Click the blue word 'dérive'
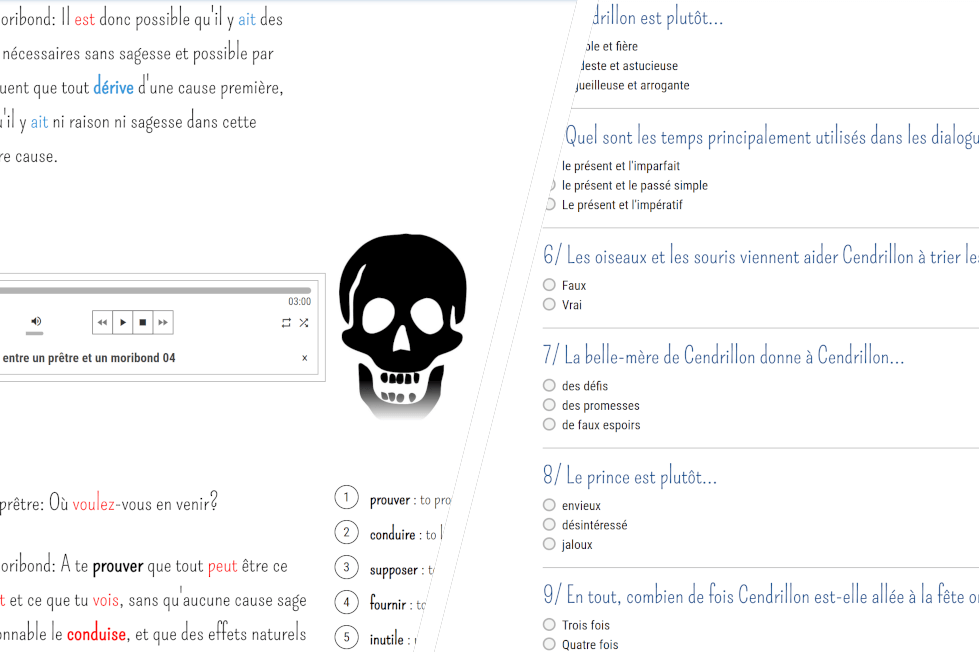 click(x=114, y=87)
